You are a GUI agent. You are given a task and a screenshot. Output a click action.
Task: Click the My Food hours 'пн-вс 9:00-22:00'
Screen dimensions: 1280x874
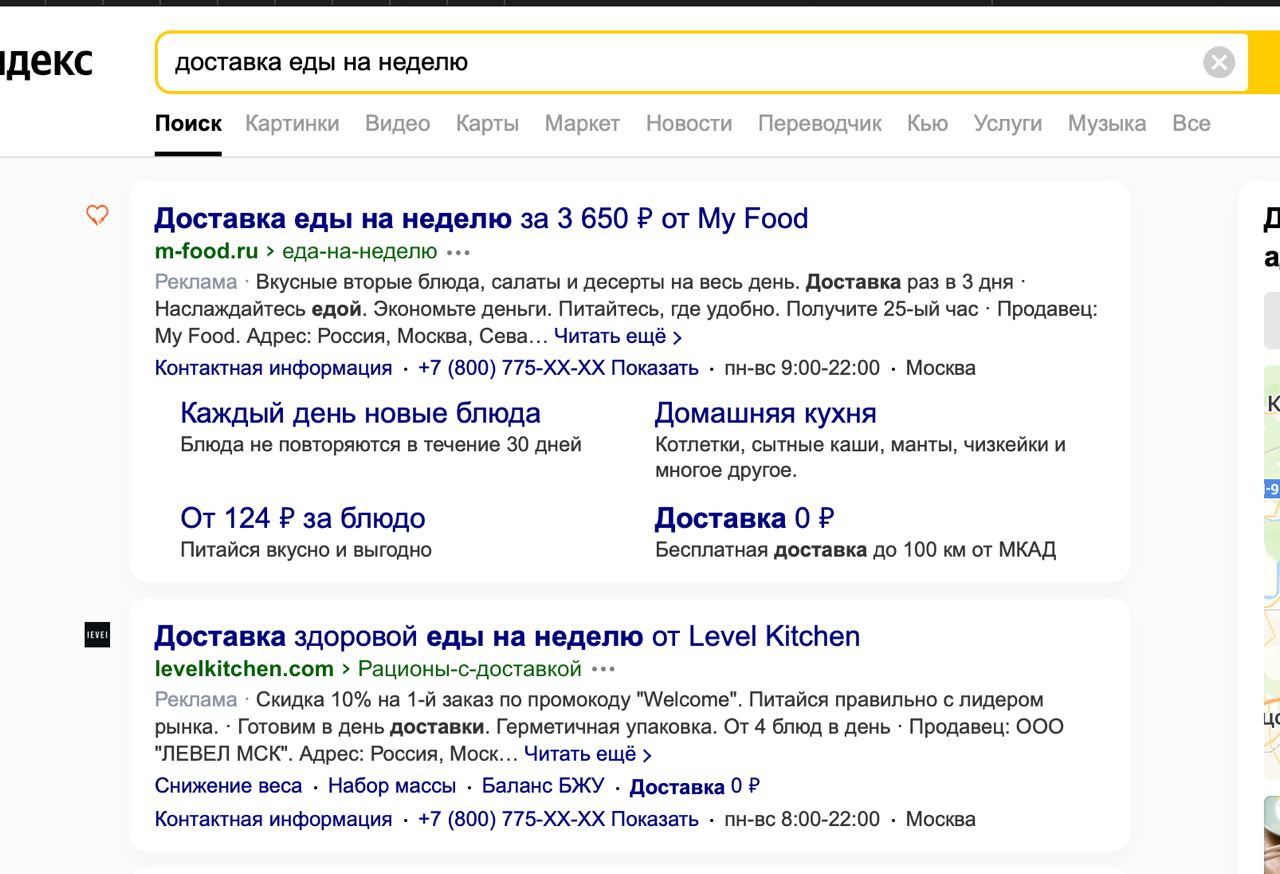802,368
